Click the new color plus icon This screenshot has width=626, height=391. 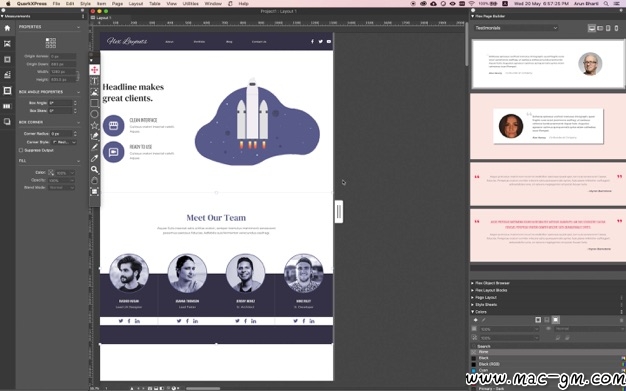coord(475,320)
